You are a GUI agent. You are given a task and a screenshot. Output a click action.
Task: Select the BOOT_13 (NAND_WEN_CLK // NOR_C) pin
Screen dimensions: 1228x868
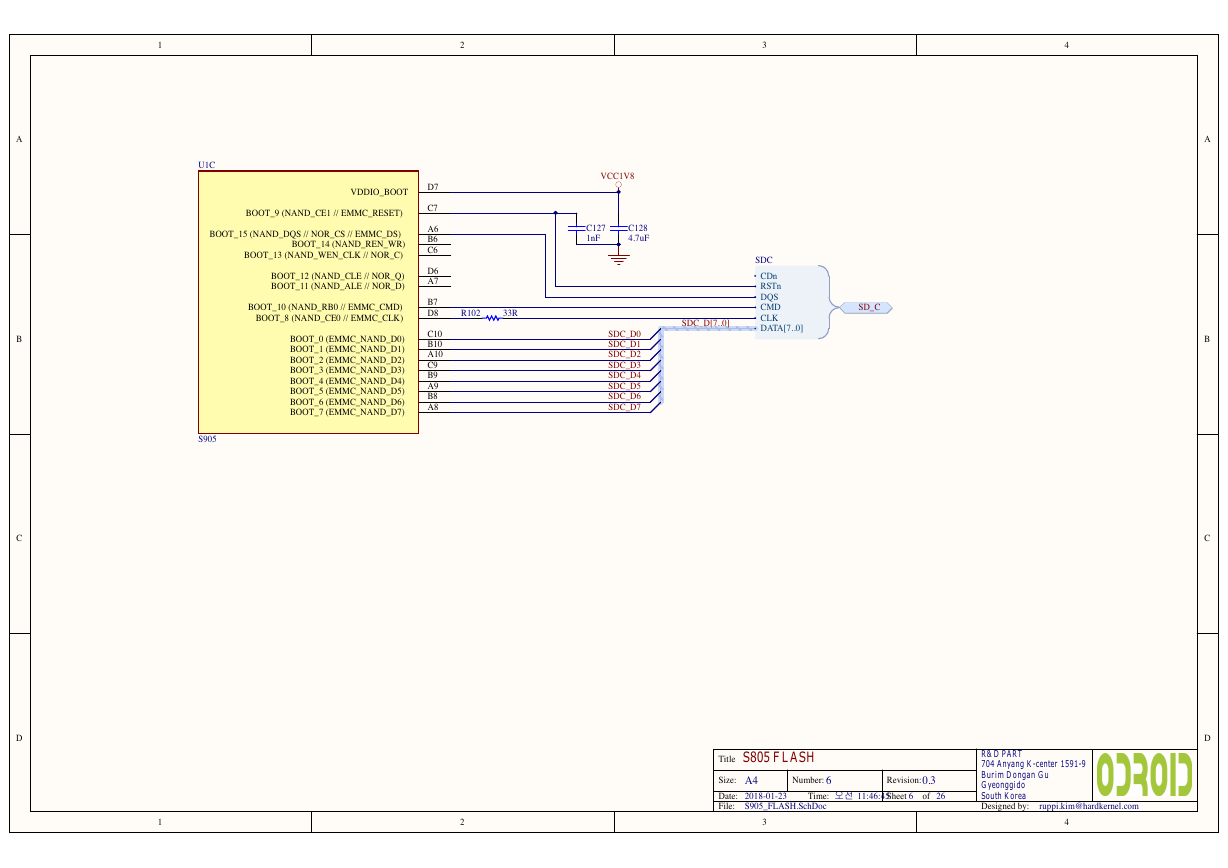pos(323,255)
